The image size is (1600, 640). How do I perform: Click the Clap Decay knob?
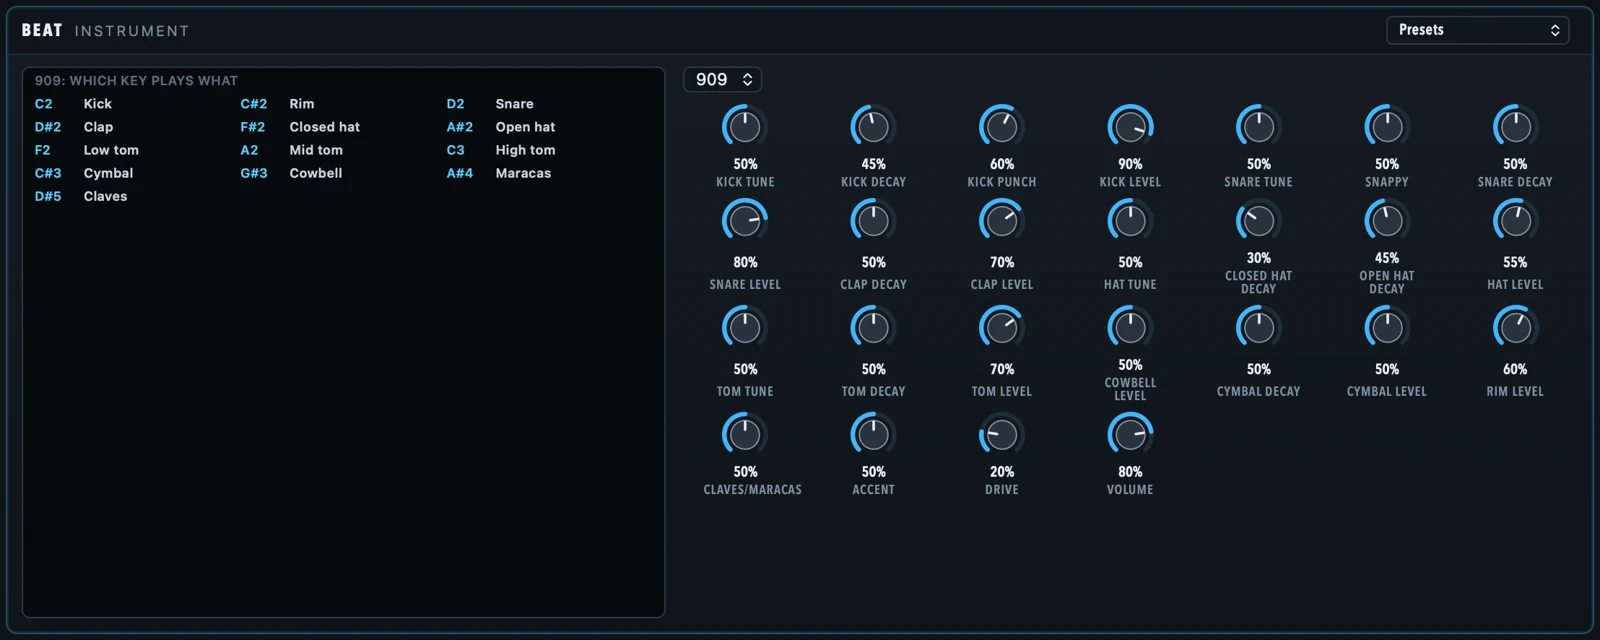tap(873, 221)
